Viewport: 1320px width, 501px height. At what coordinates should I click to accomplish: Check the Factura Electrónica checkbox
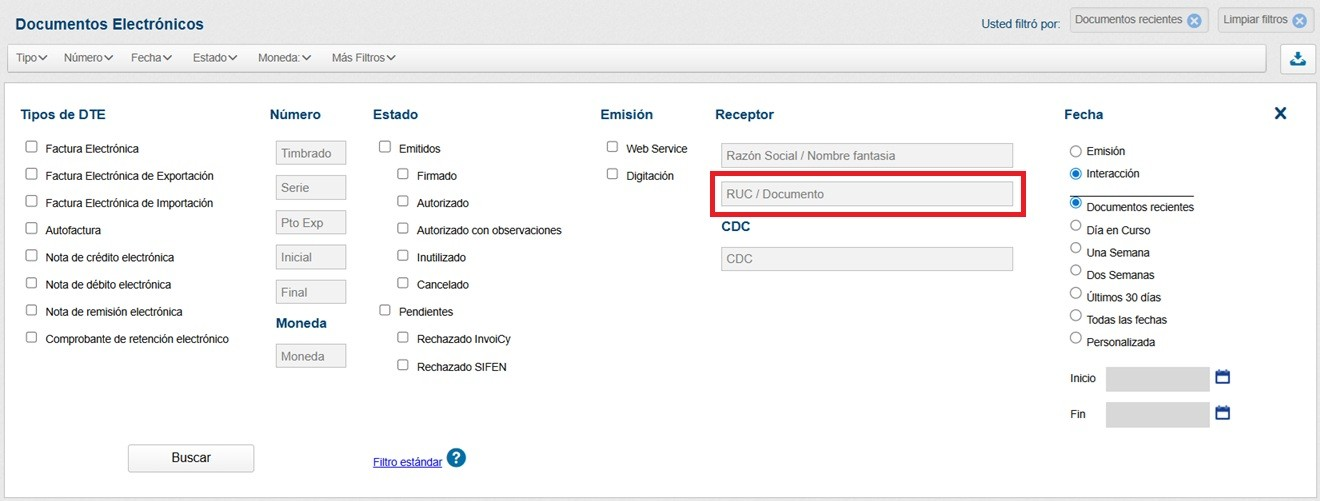(x=32, y=148)
